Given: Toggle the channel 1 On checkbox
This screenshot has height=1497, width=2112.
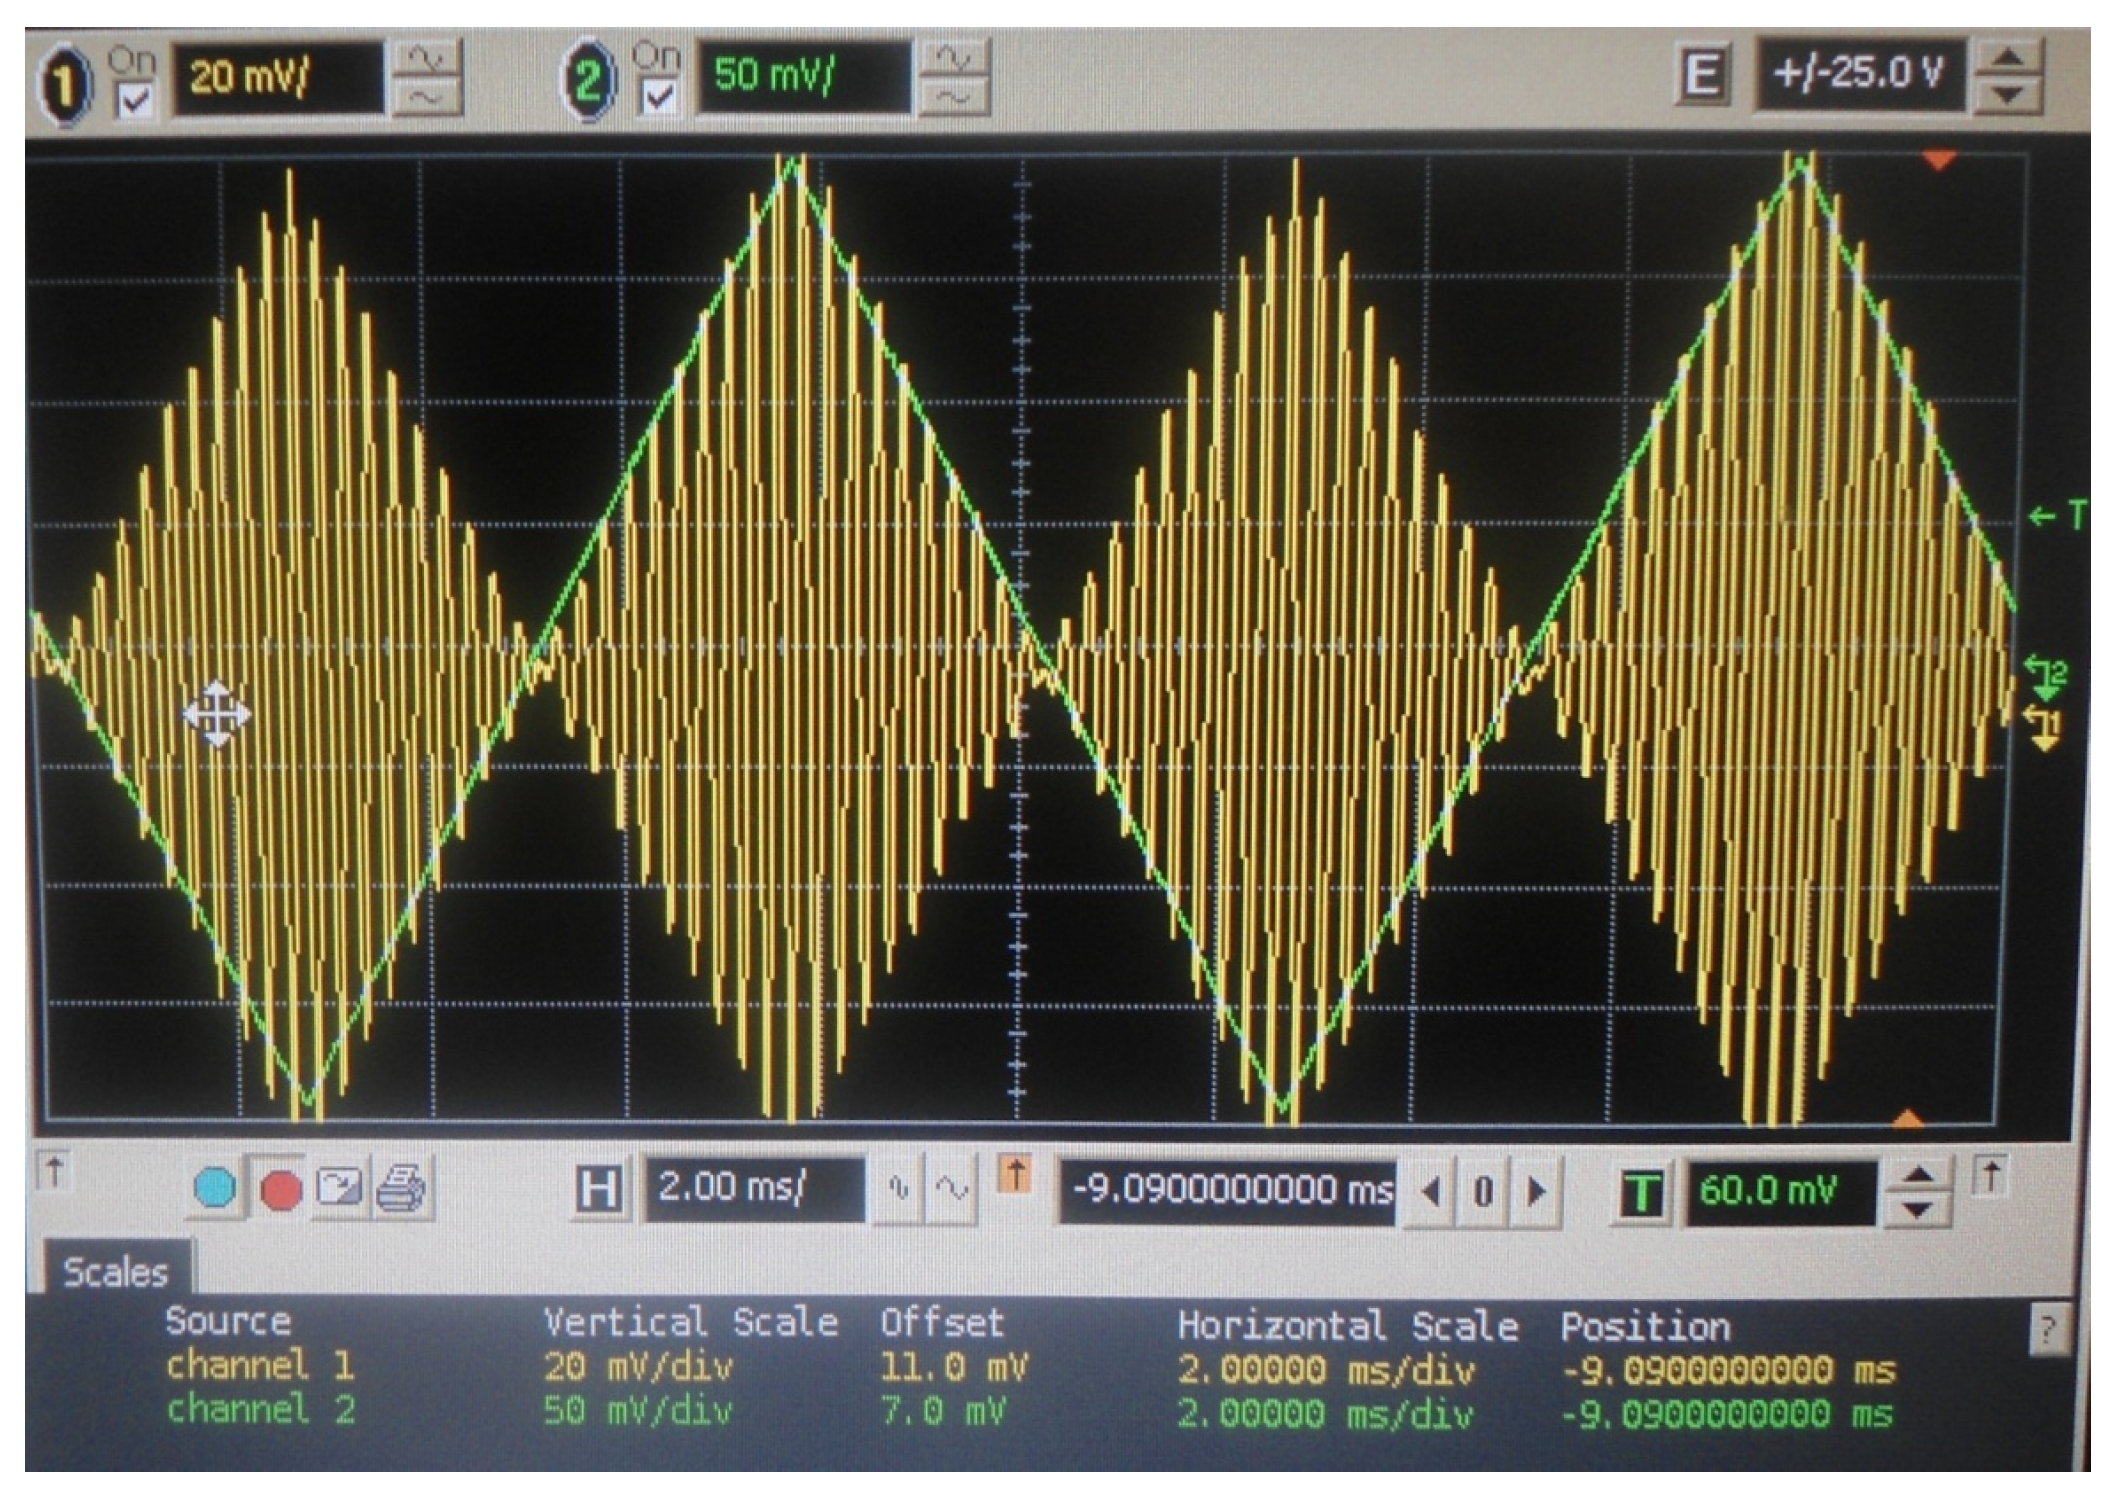Looking at the screenshot, I should click(x=135, y=99).
